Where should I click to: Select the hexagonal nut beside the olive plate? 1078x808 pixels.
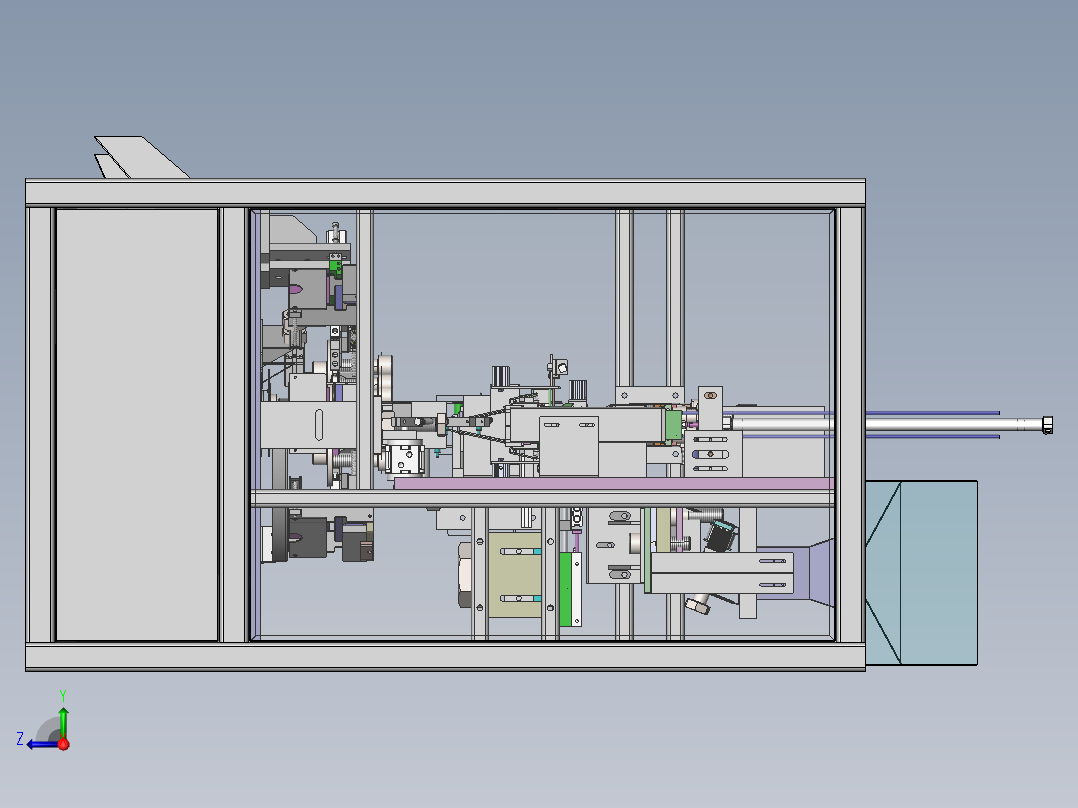click(x=465, y=574)
